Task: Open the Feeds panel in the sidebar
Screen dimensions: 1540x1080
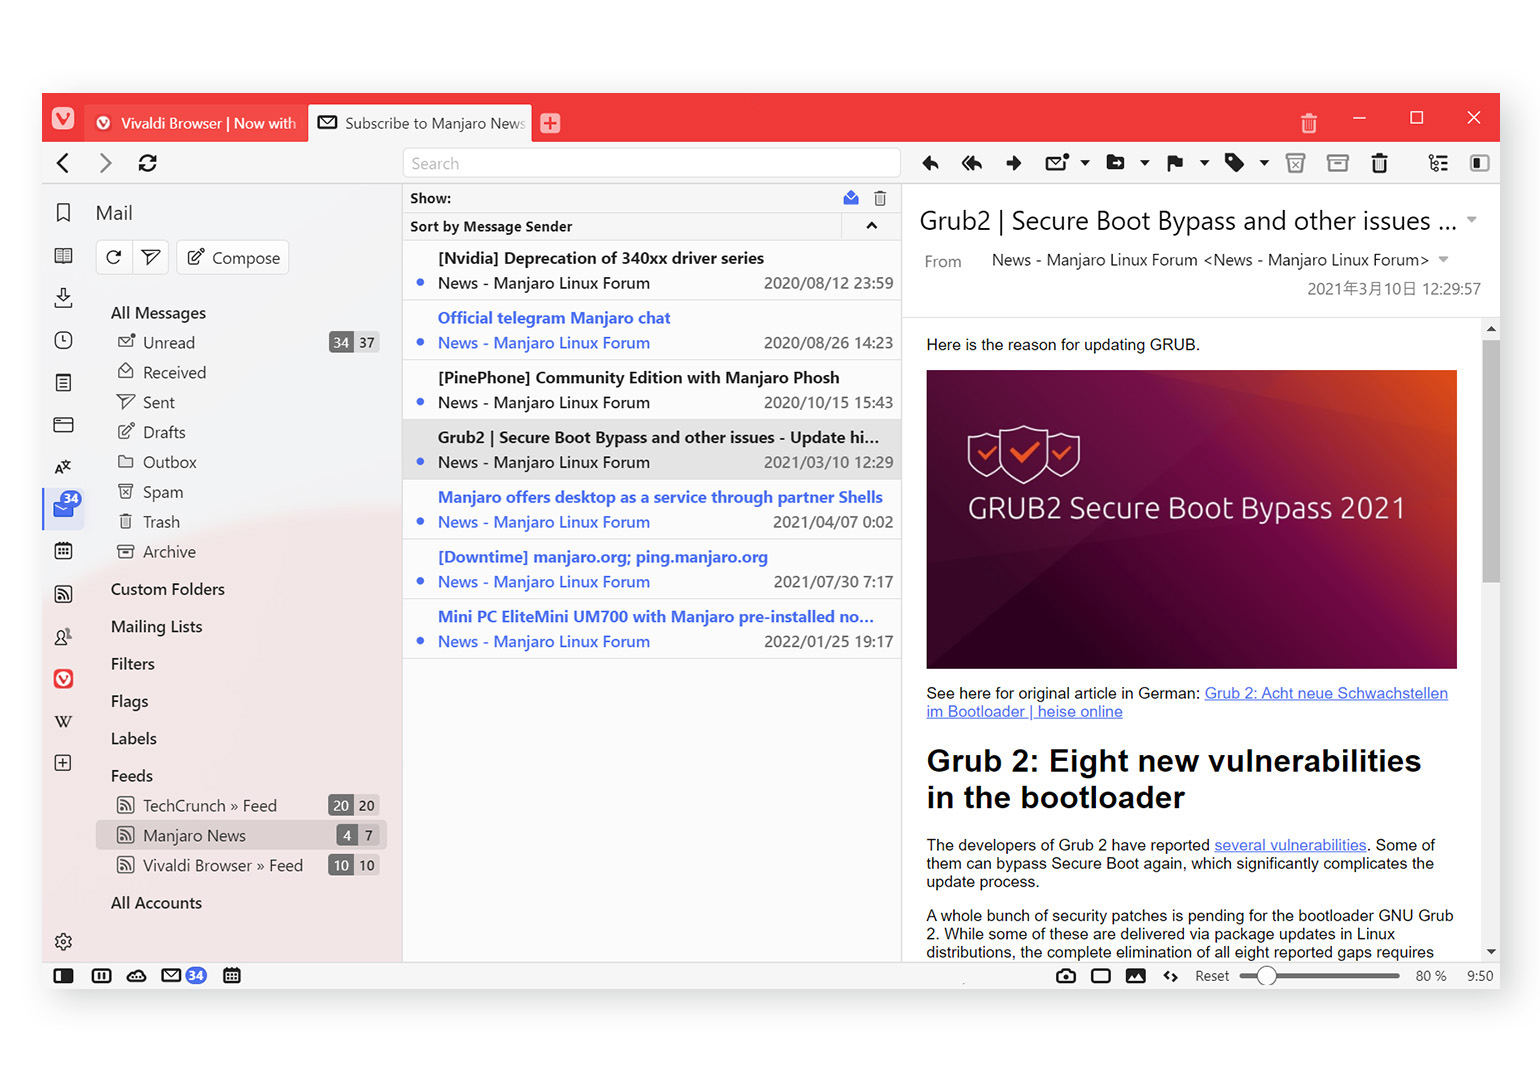Action: coord(63,594)
